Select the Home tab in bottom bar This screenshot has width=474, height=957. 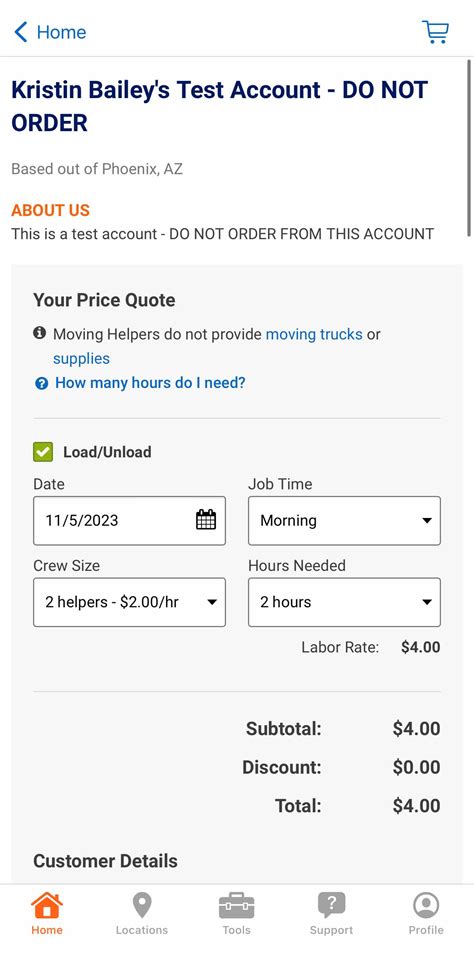tap(47, 914)
